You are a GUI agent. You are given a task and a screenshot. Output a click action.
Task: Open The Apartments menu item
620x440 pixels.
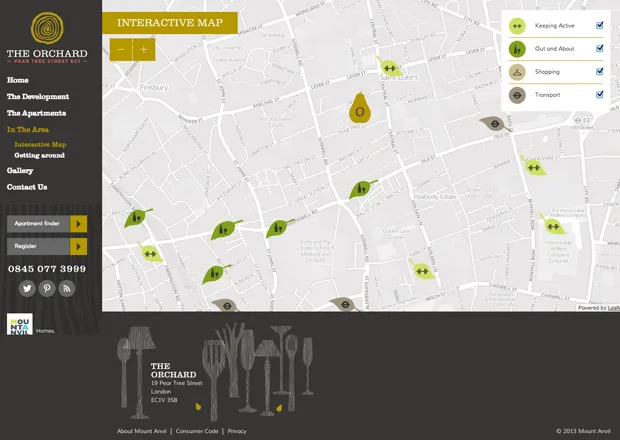(x=36, y=113)
